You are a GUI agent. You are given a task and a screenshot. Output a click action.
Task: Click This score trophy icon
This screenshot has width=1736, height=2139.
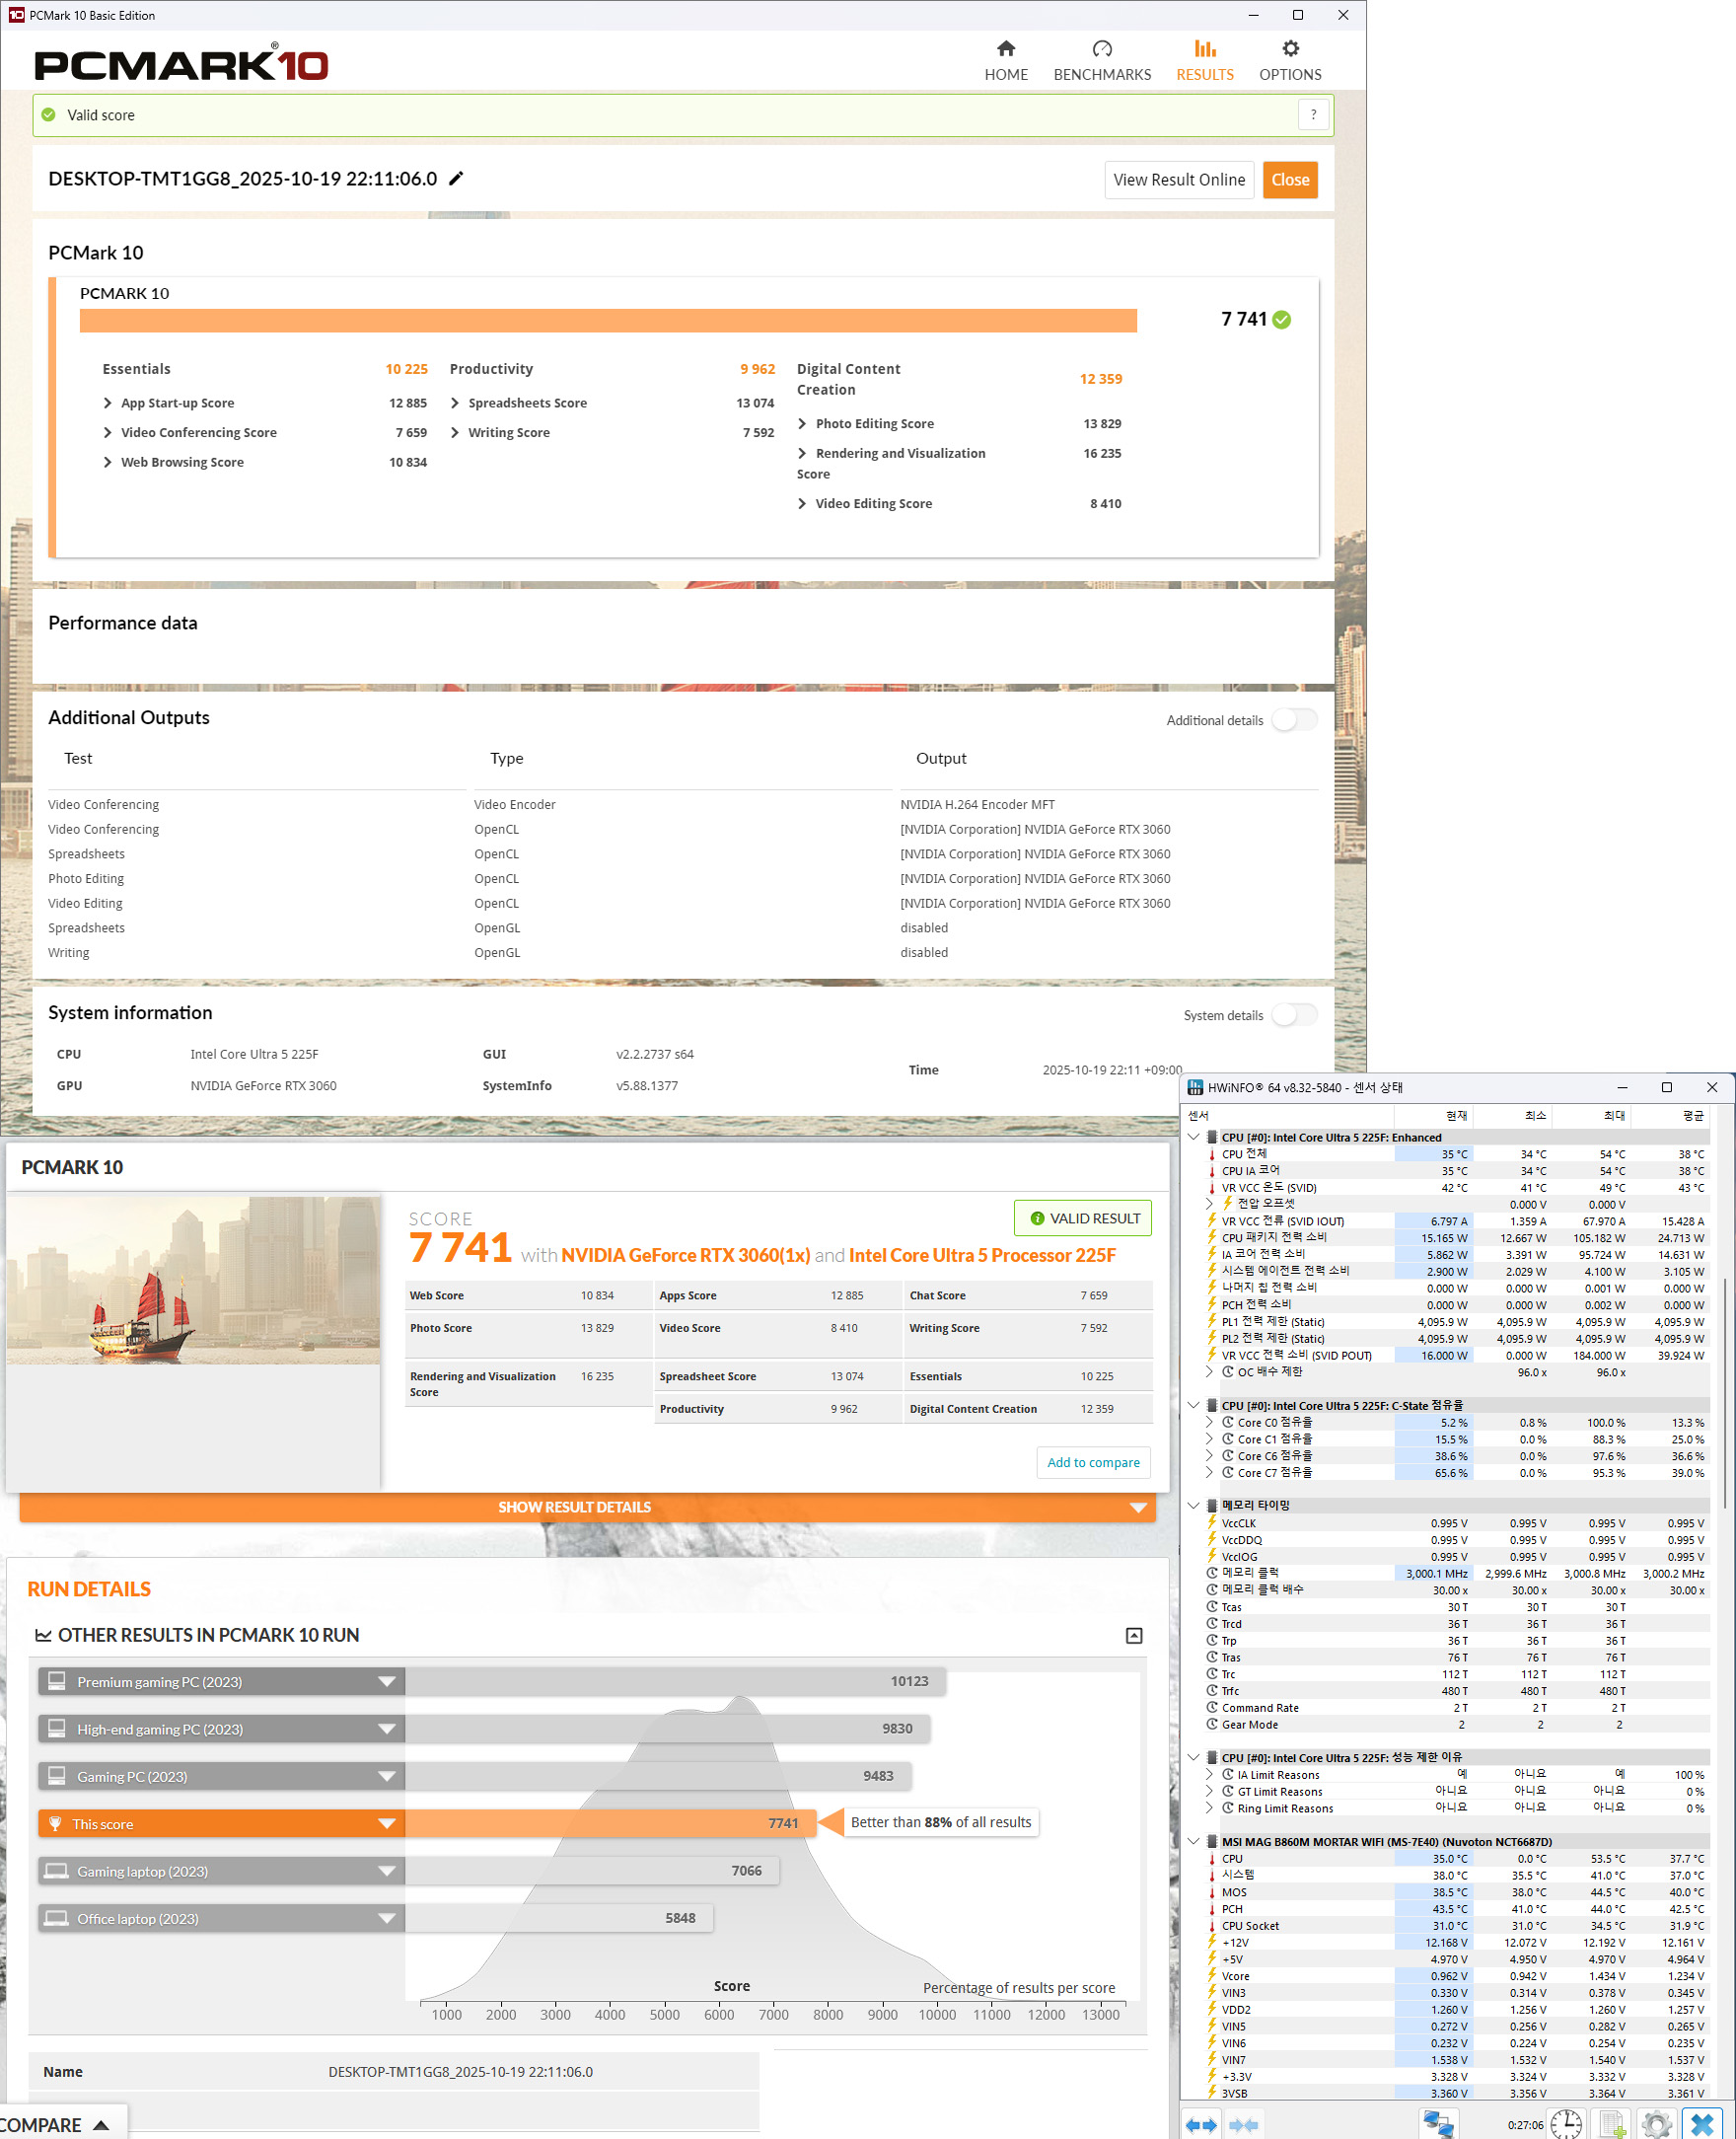tap(56, 1824)
